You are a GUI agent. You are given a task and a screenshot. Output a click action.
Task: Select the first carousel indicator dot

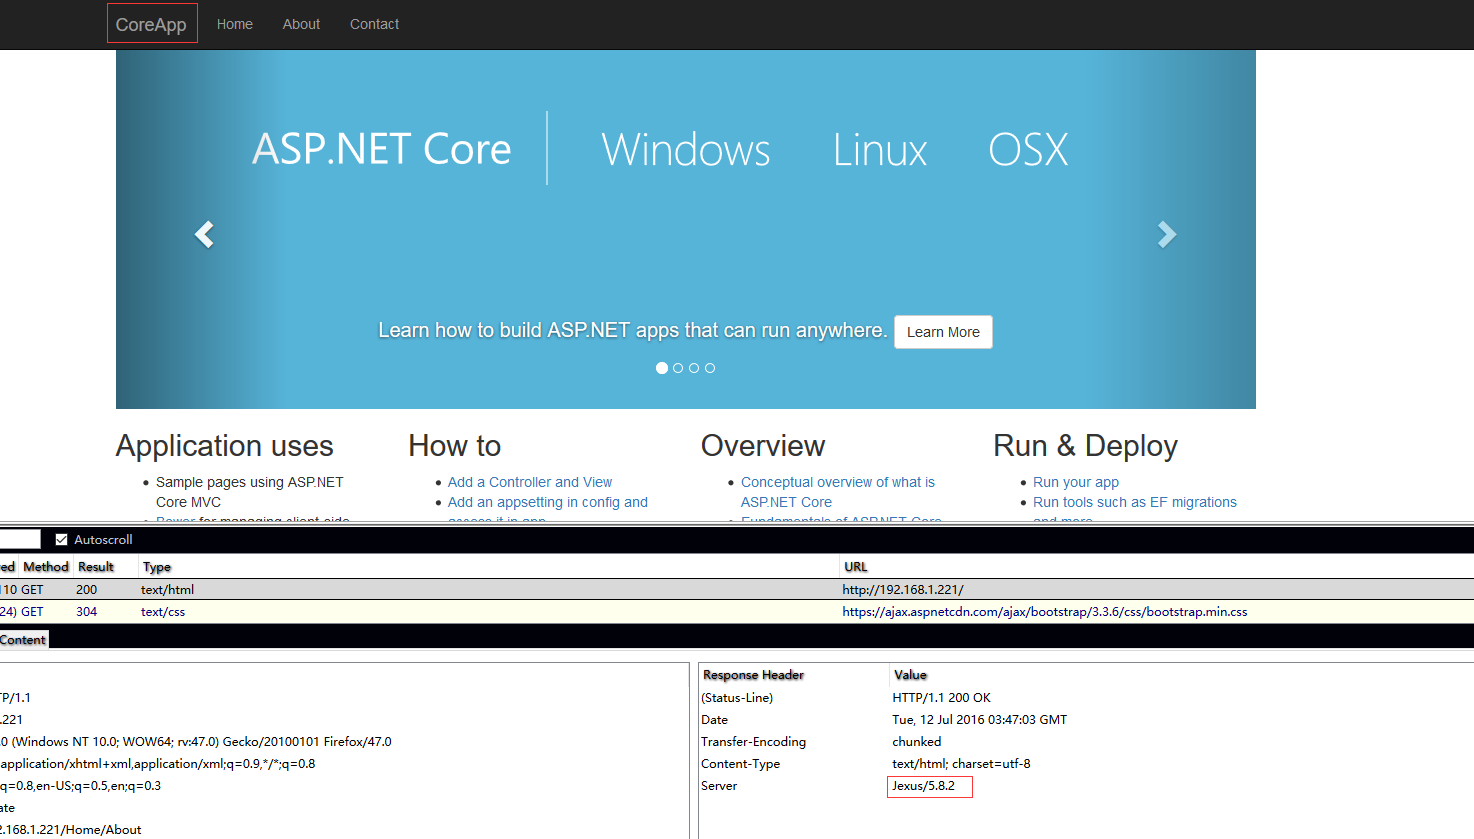click(662, 368)
